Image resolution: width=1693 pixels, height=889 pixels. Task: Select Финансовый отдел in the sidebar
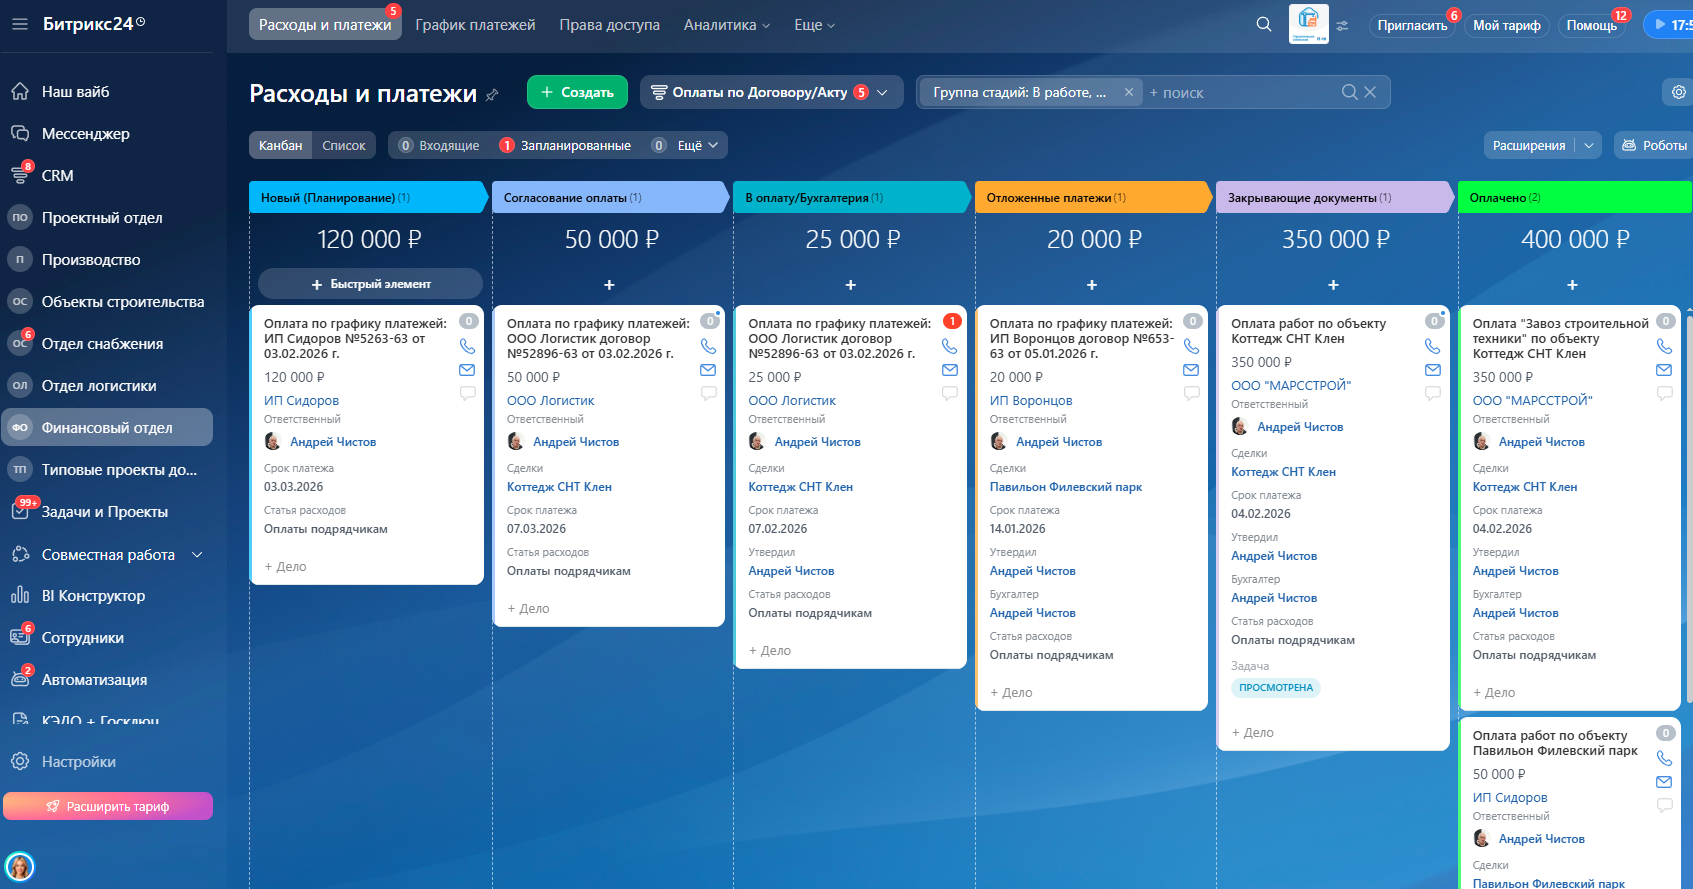(107, 428)
